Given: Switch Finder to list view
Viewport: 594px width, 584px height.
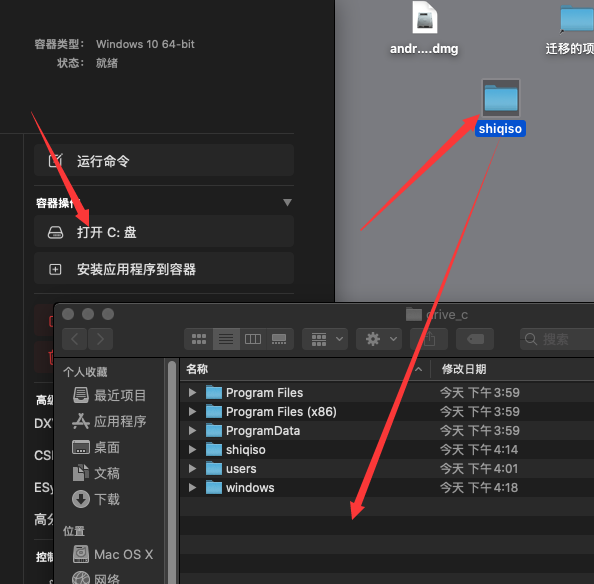Looking at the screenshot, I should (x=226, y=339).
